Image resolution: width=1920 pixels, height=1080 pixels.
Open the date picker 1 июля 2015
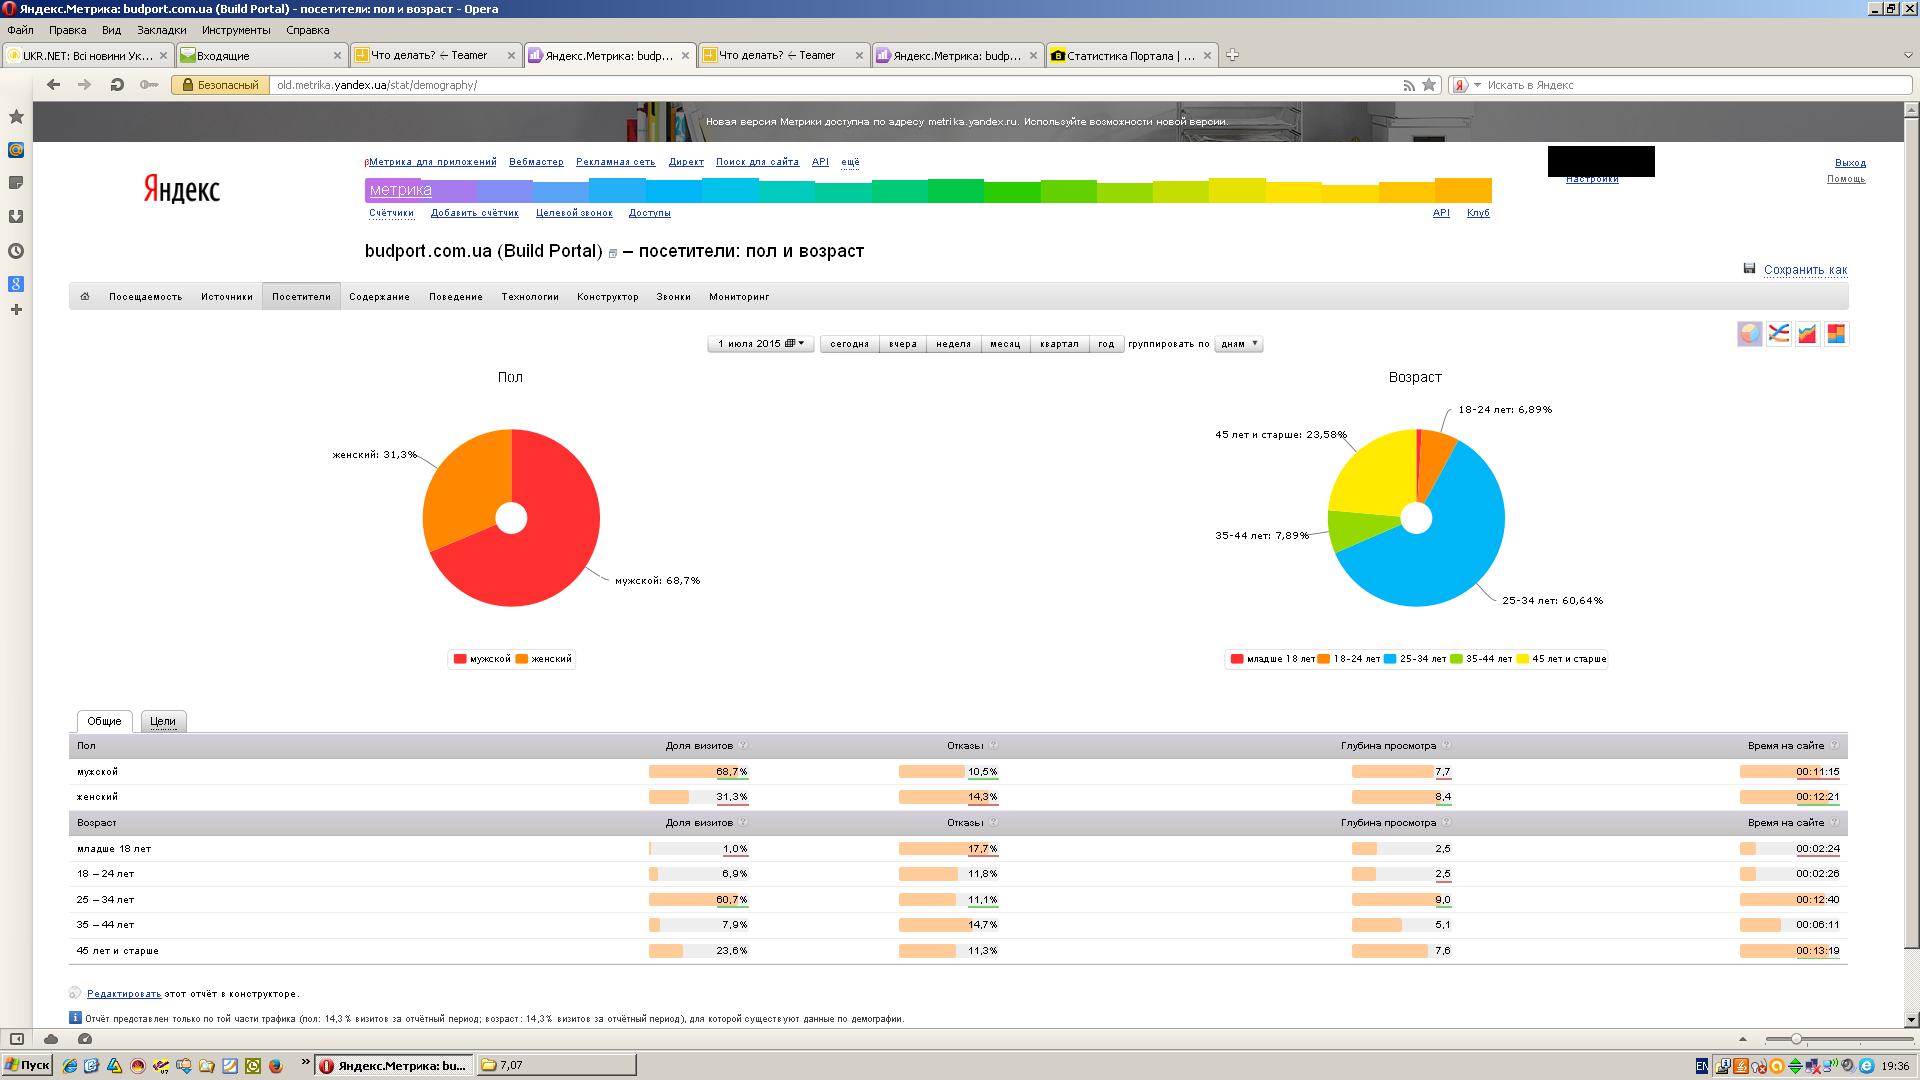761,344
